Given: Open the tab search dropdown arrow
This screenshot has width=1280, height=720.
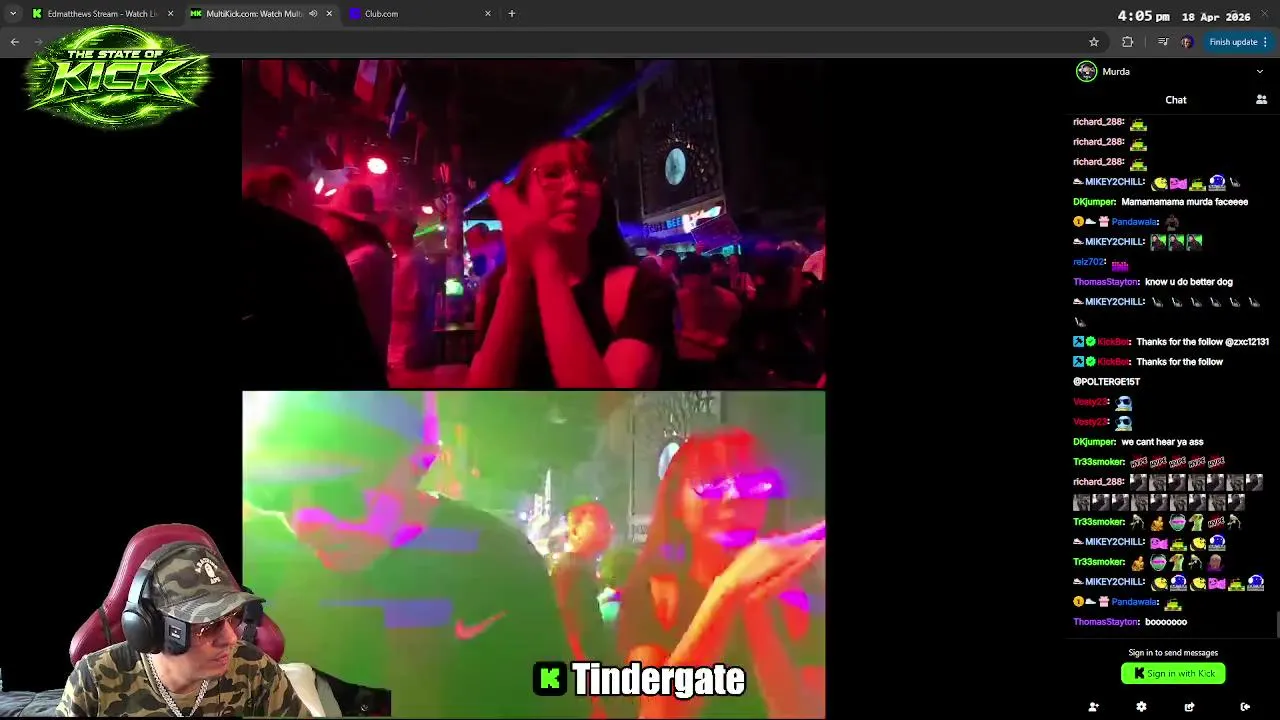Looking at the screenshot, I should point(13,14).
